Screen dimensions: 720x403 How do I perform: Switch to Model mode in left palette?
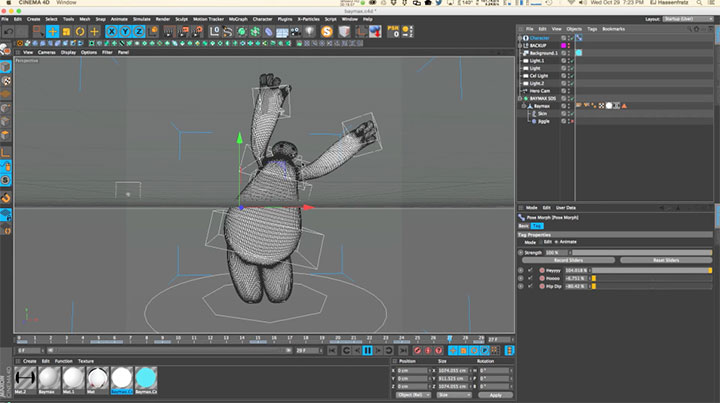6,67
